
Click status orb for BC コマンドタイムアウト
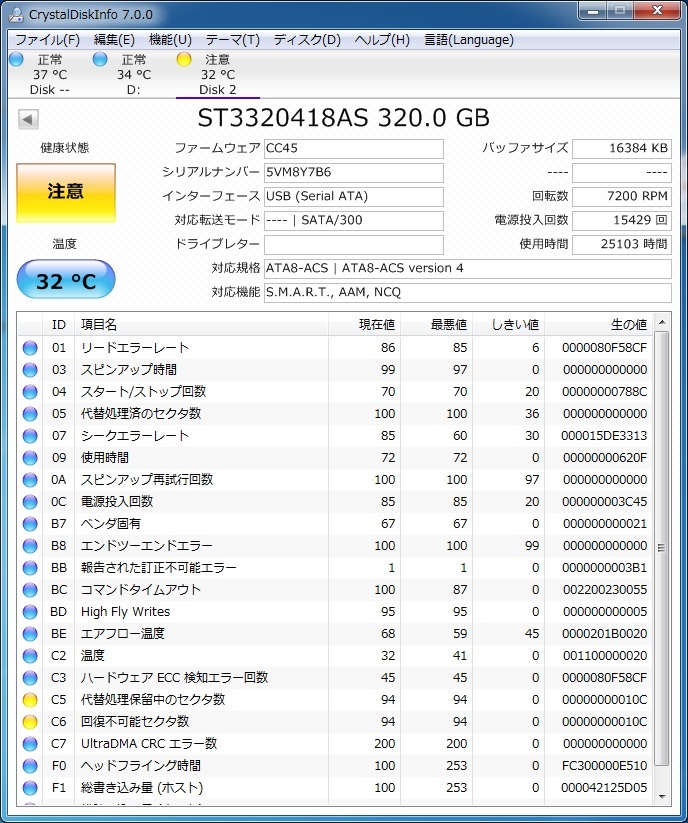[30, 590]
